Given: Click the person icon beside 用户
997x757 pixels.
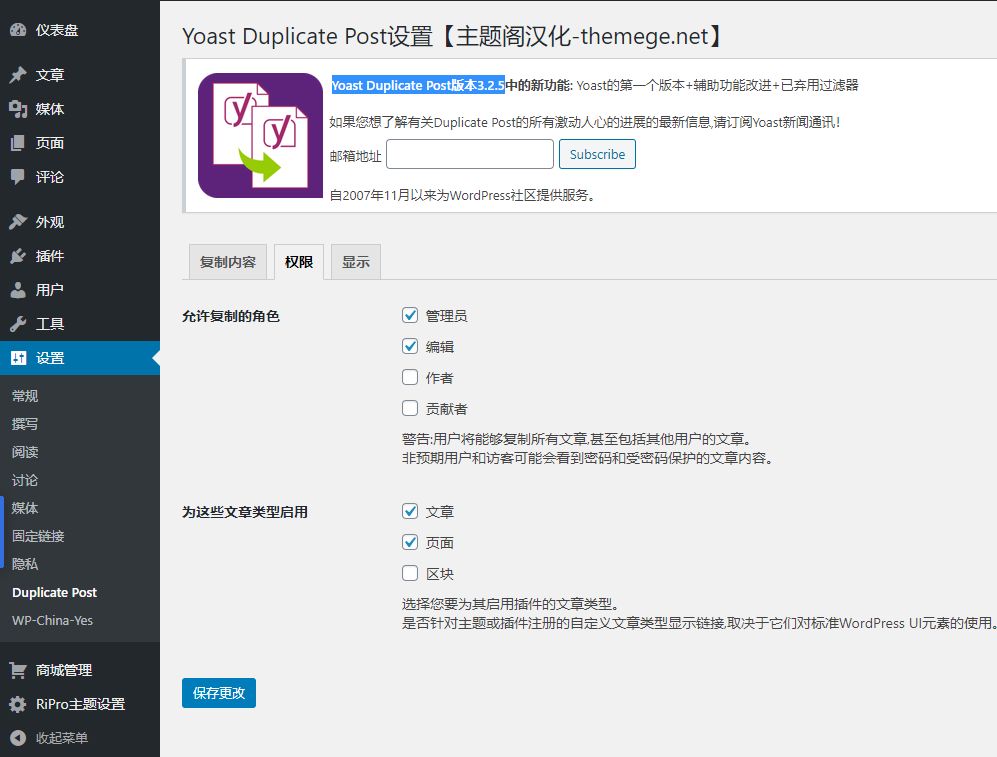Looking at the screenshot, I should 18,290.
